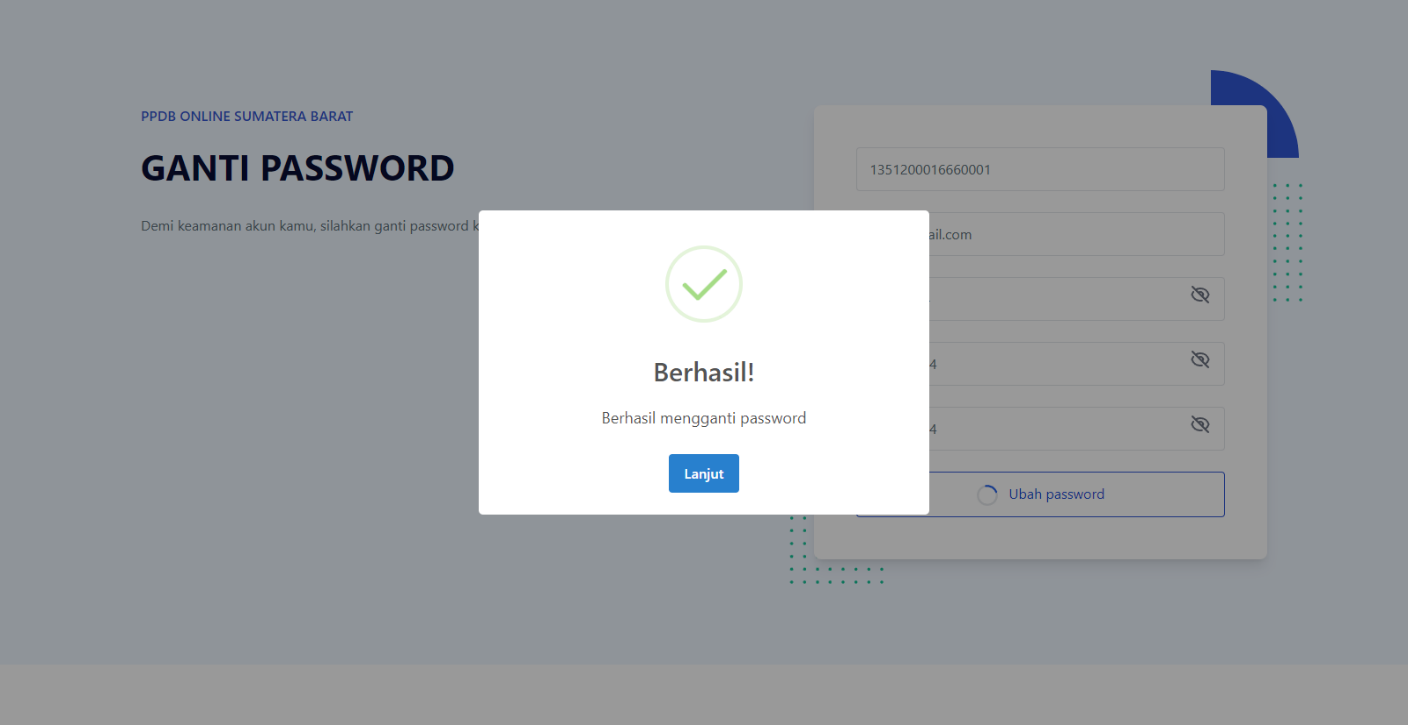
Task: Click the "Berhasil!" dialog heading
Action: click(703, 373)
